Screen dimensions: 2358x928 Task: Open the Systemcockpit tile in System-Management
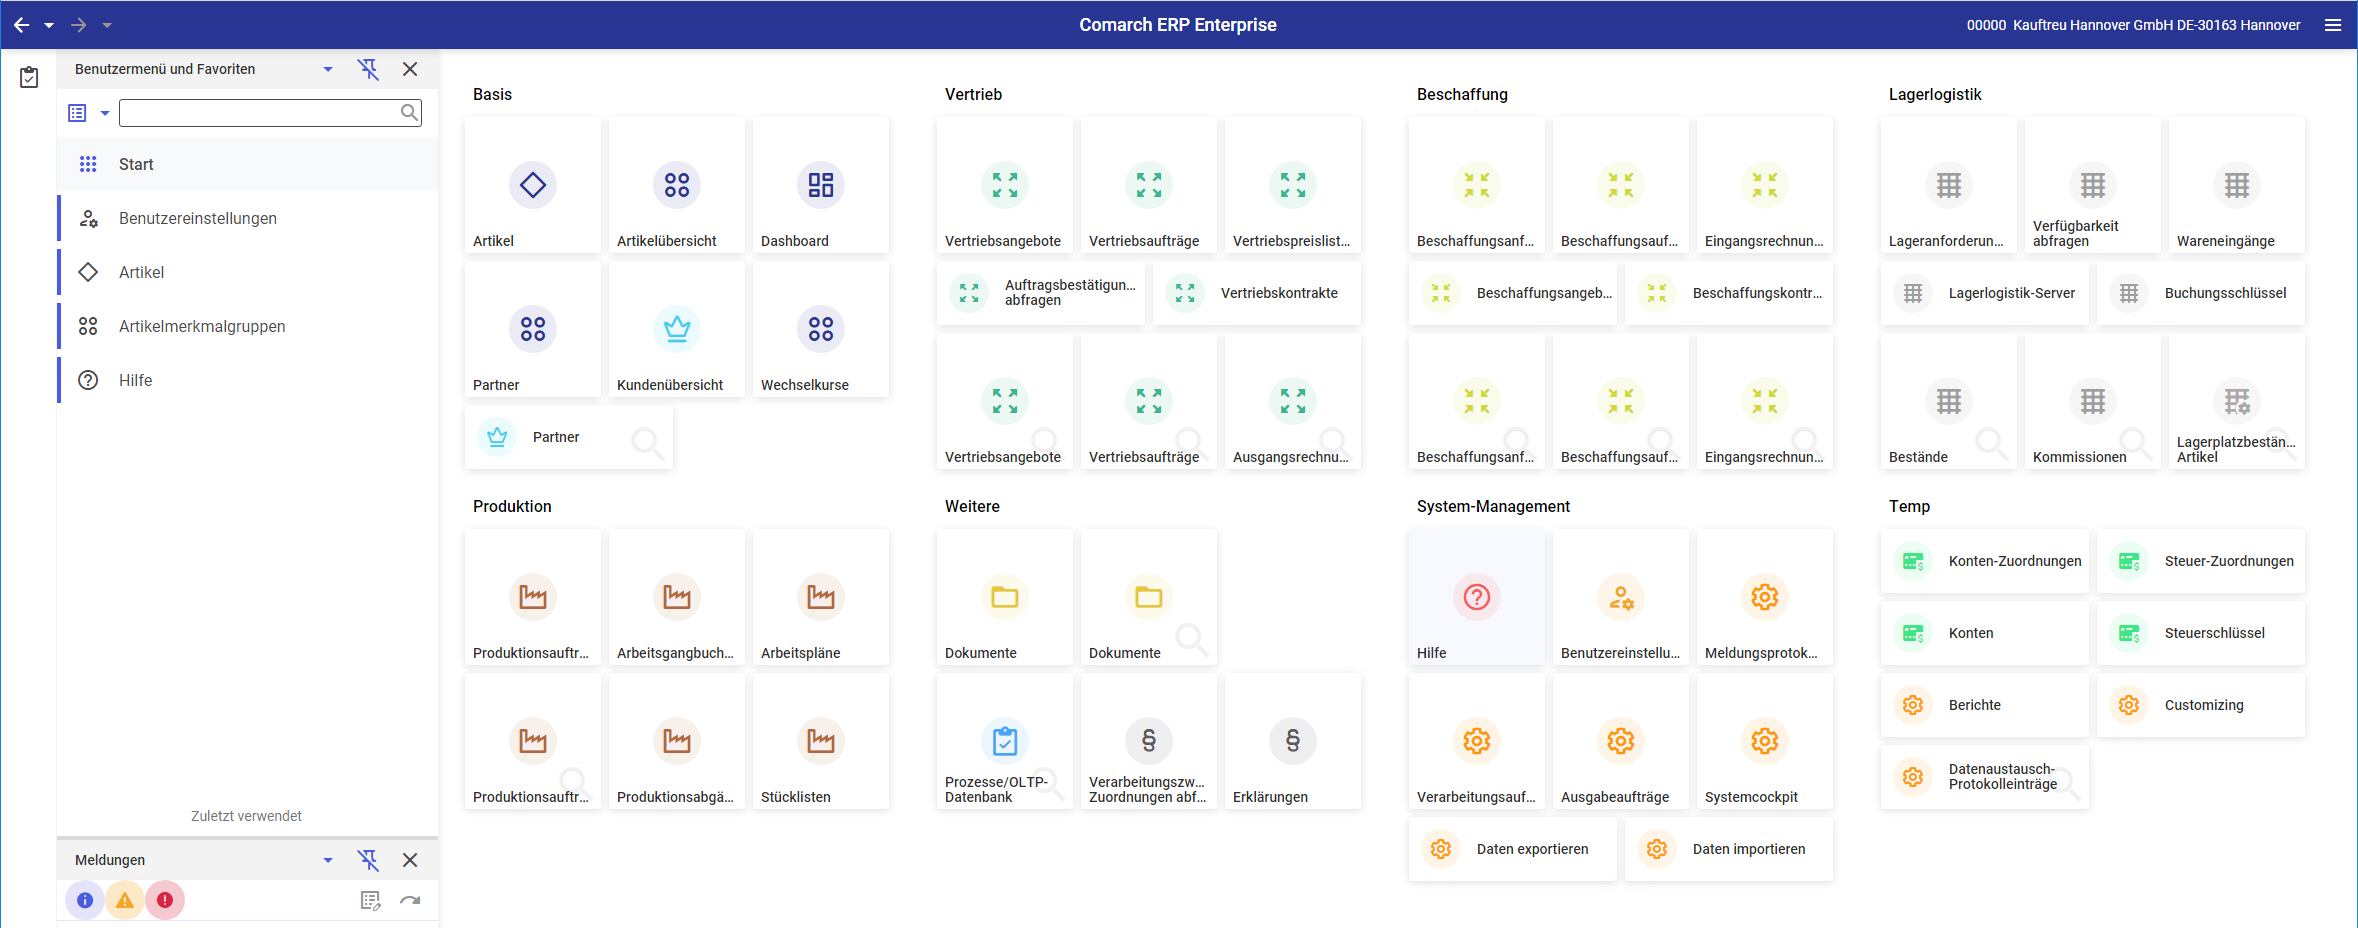[x=1764, y=741]
